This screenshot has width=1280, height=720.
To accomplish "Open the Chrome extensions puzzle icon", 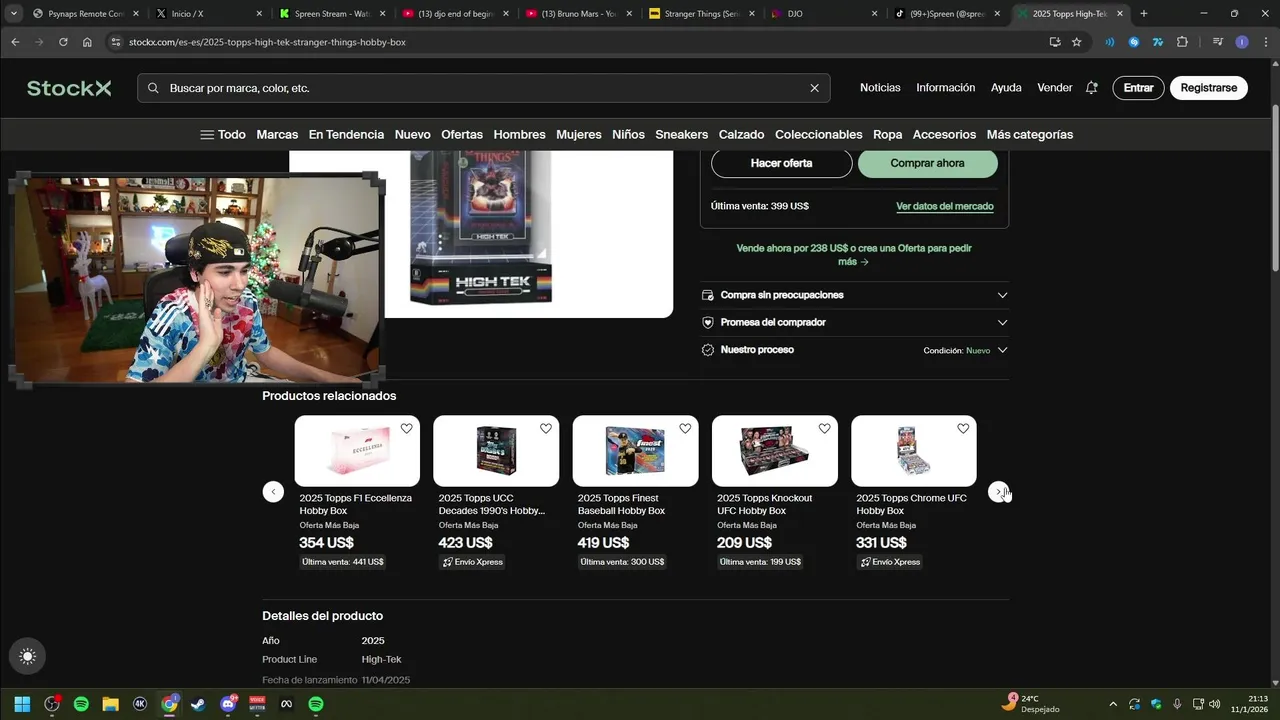I will (1182, 42).
